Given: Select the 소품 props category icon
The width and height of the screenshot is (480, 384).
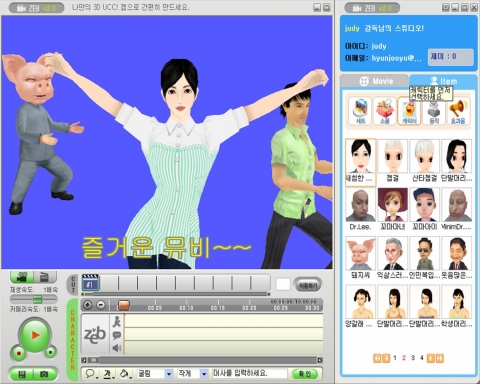Looking at the screenshot, I should 385,111.
